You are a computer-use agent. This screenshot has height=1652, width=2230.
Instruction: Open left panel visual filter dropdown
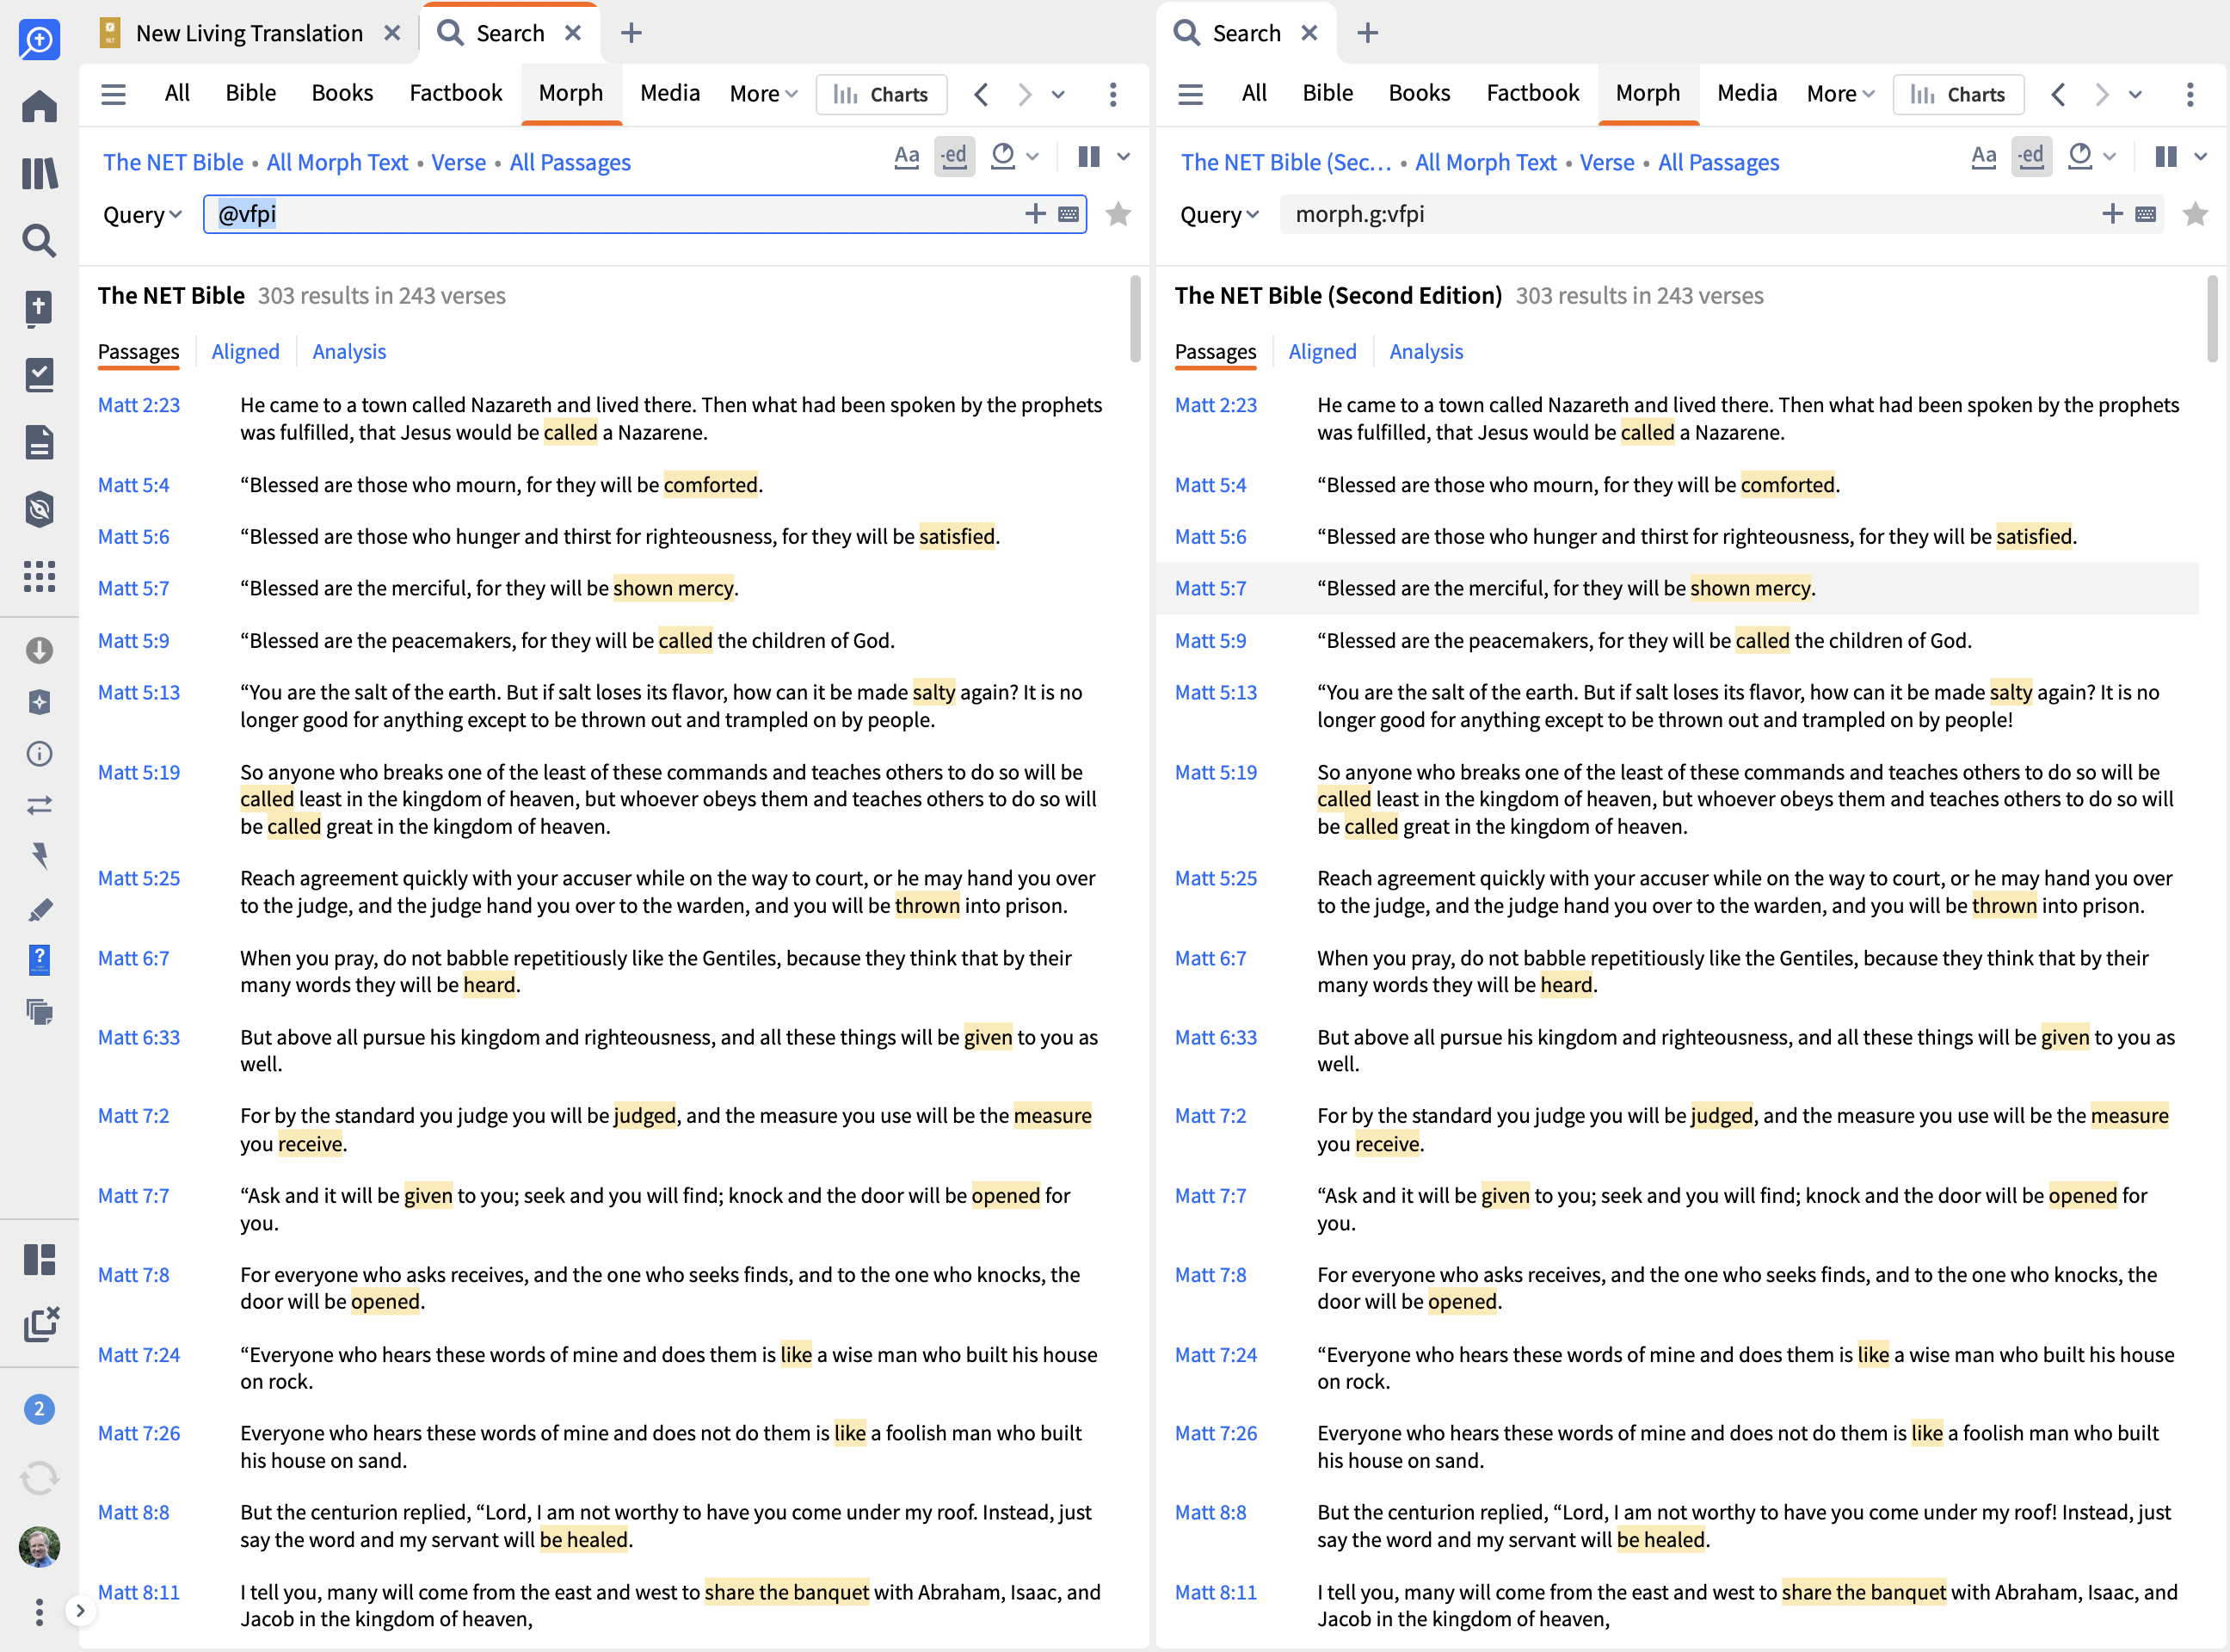[x=1015, y=156]
